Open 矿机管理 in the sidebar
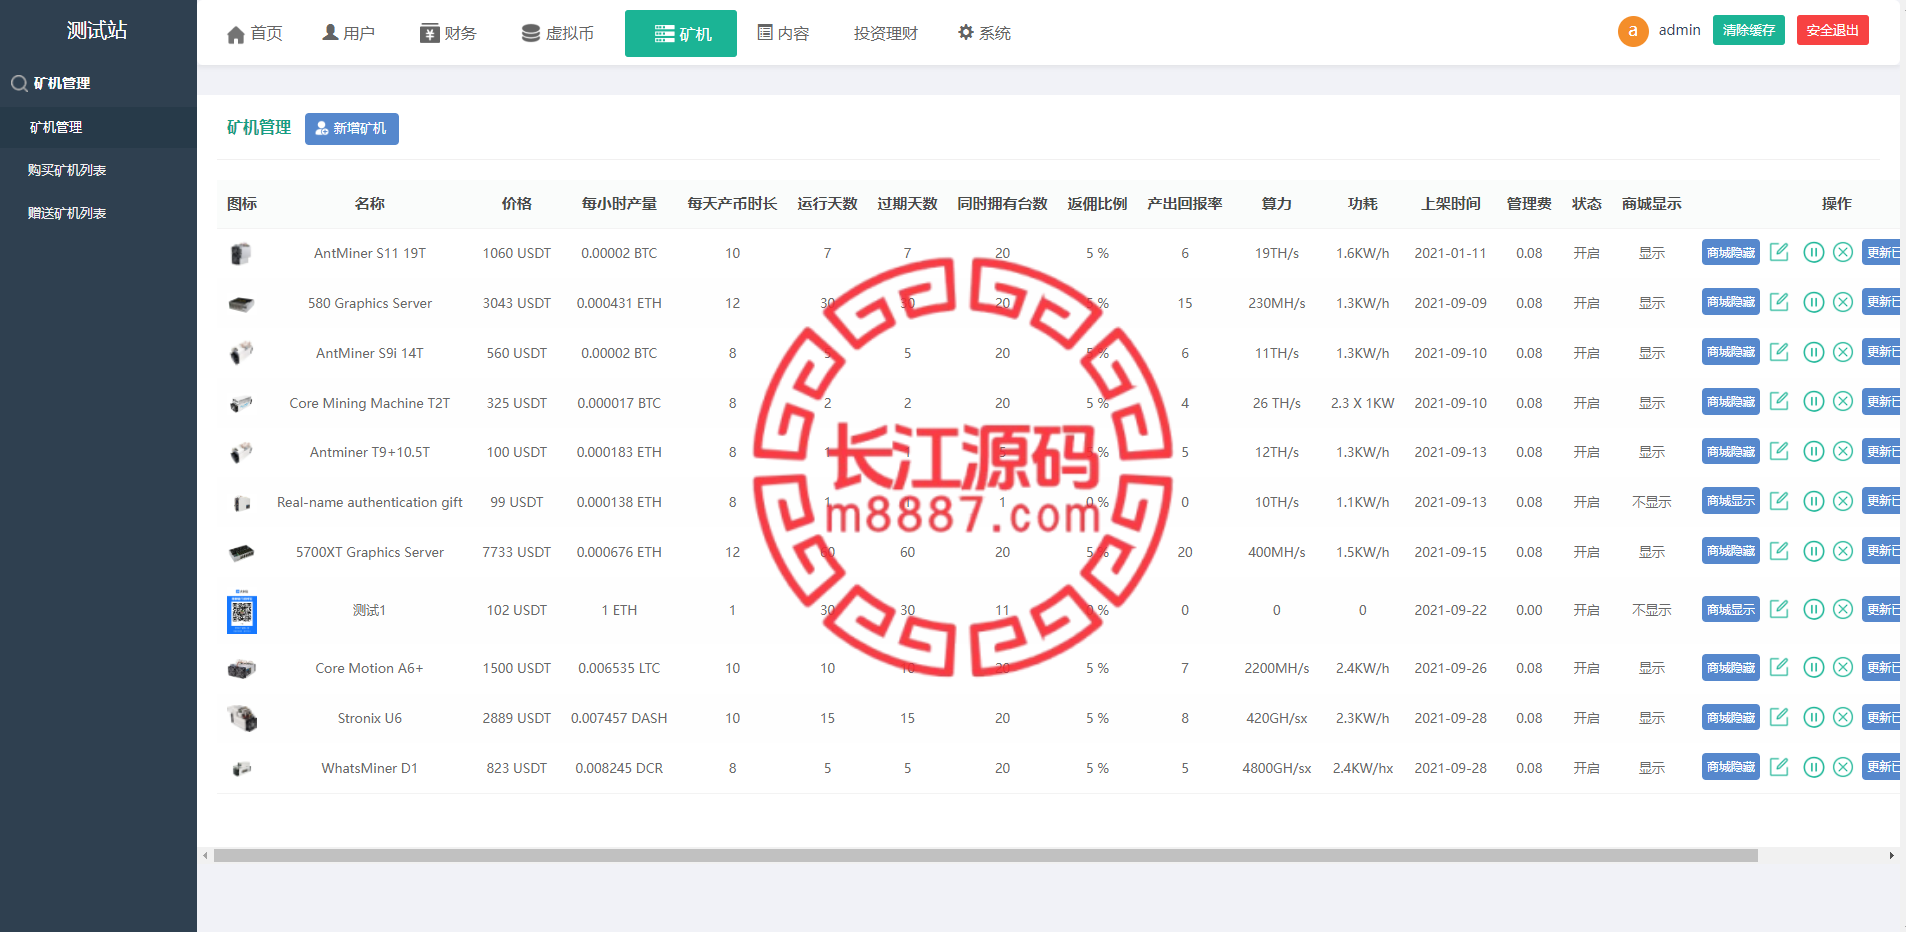Image resolution: width=1906 pixels, height=932 pixels. tap(98, 127)
